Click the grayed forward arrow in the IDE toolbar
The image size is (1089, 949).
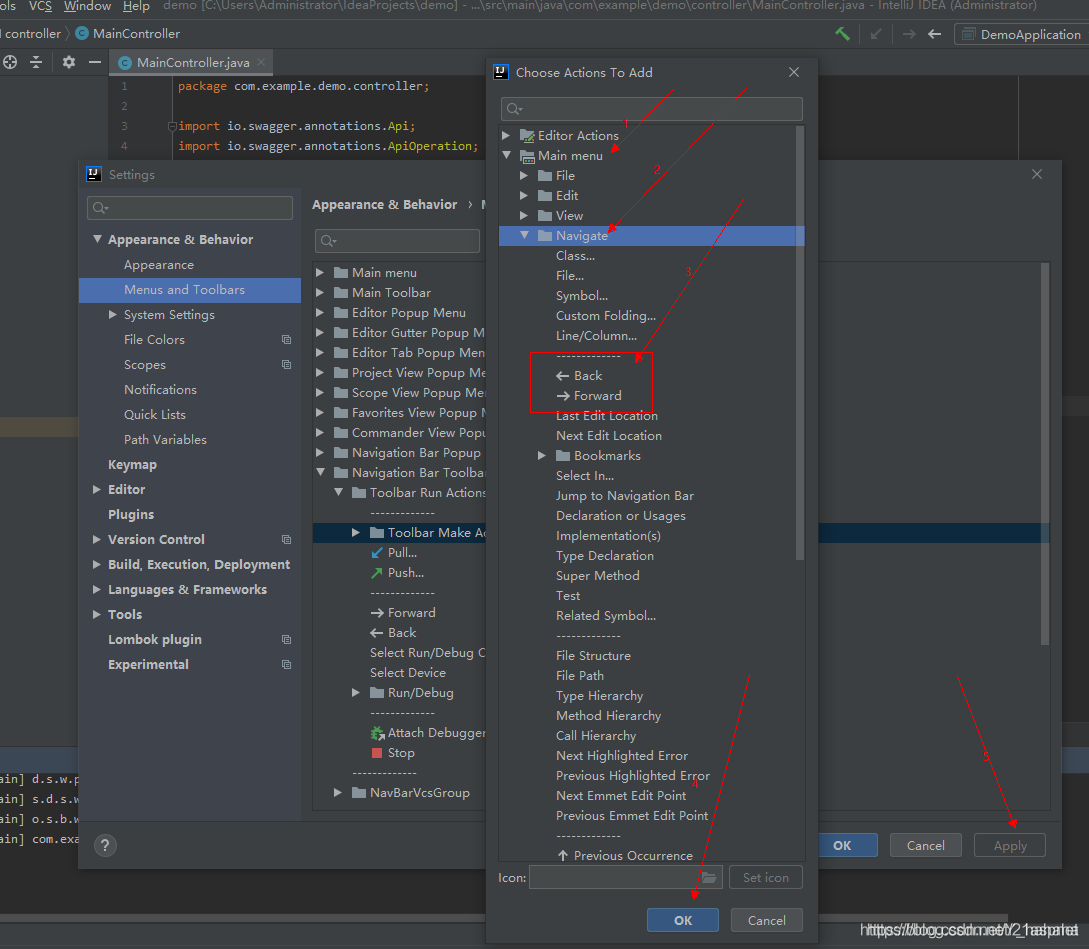(x=908, y=33)
